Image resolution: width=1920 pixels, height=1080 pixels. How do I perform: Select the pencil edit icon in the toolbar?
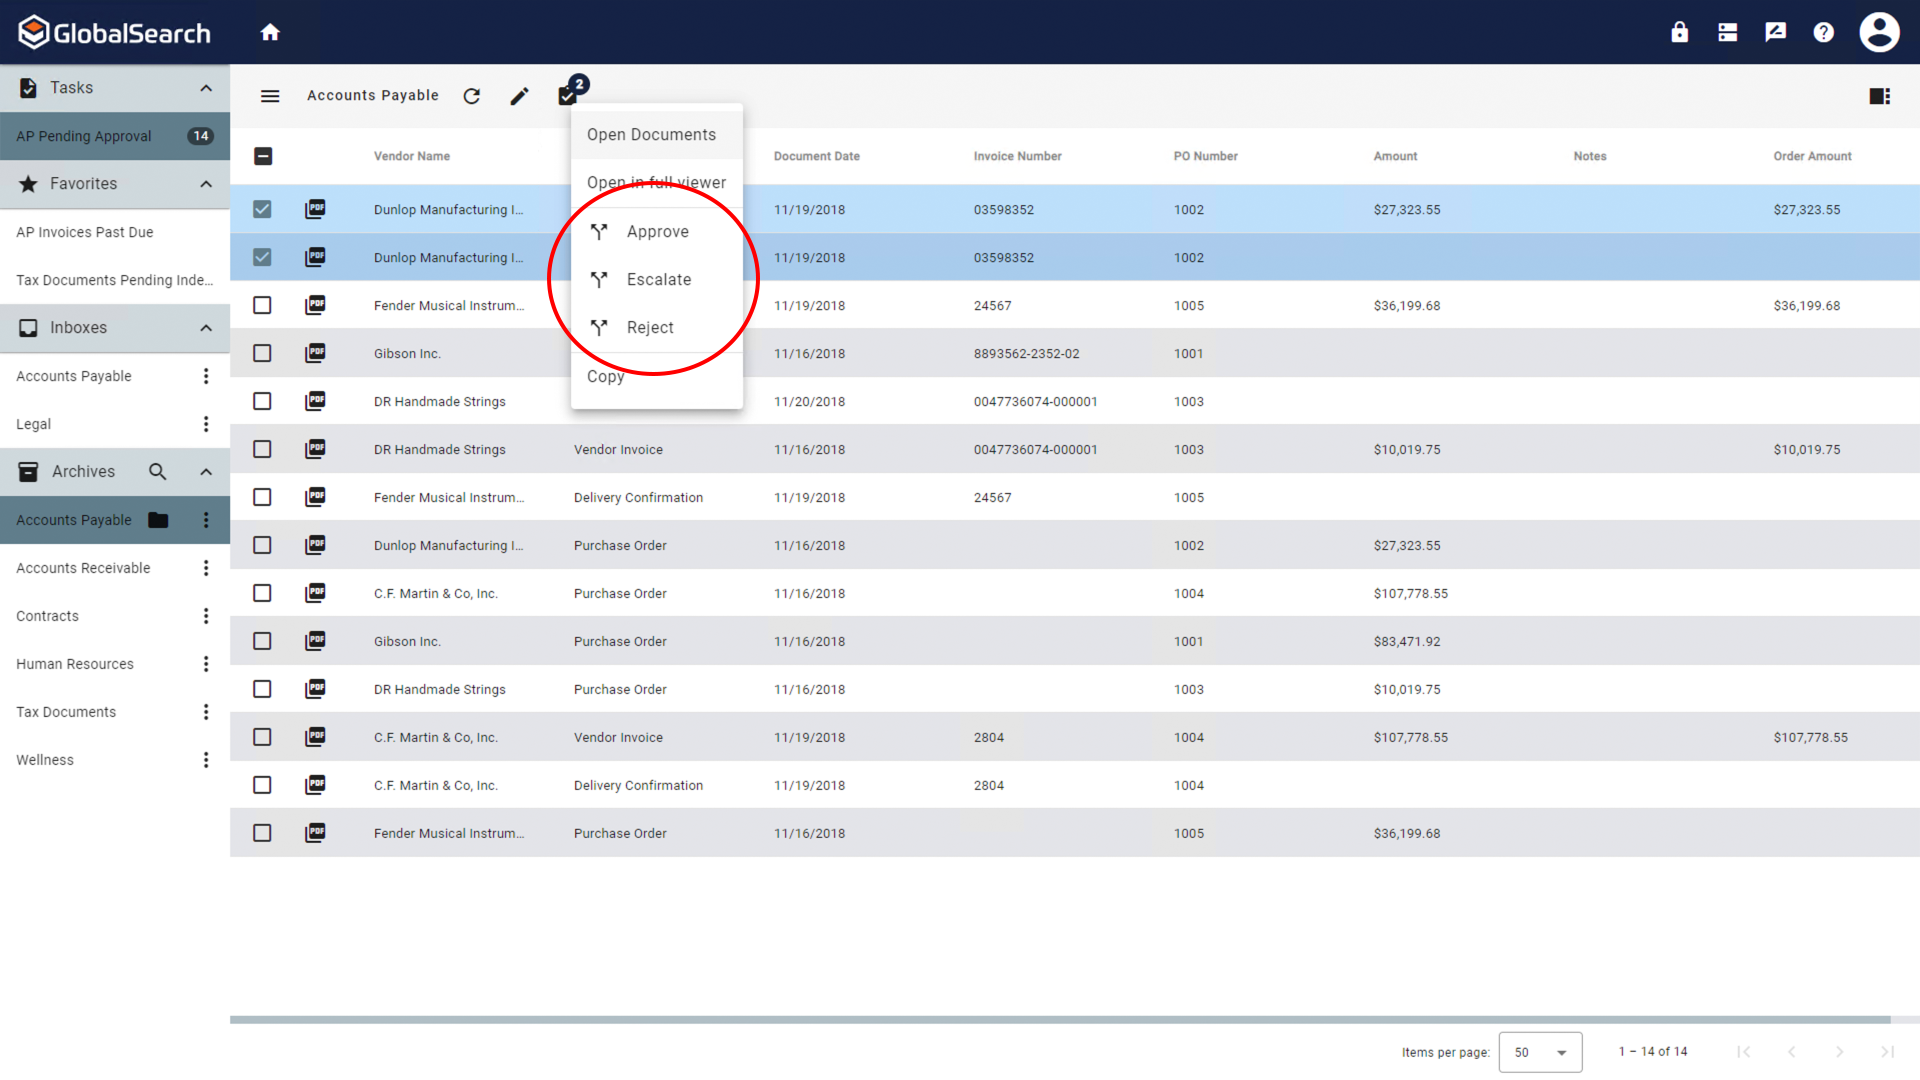tap(519, 96)
